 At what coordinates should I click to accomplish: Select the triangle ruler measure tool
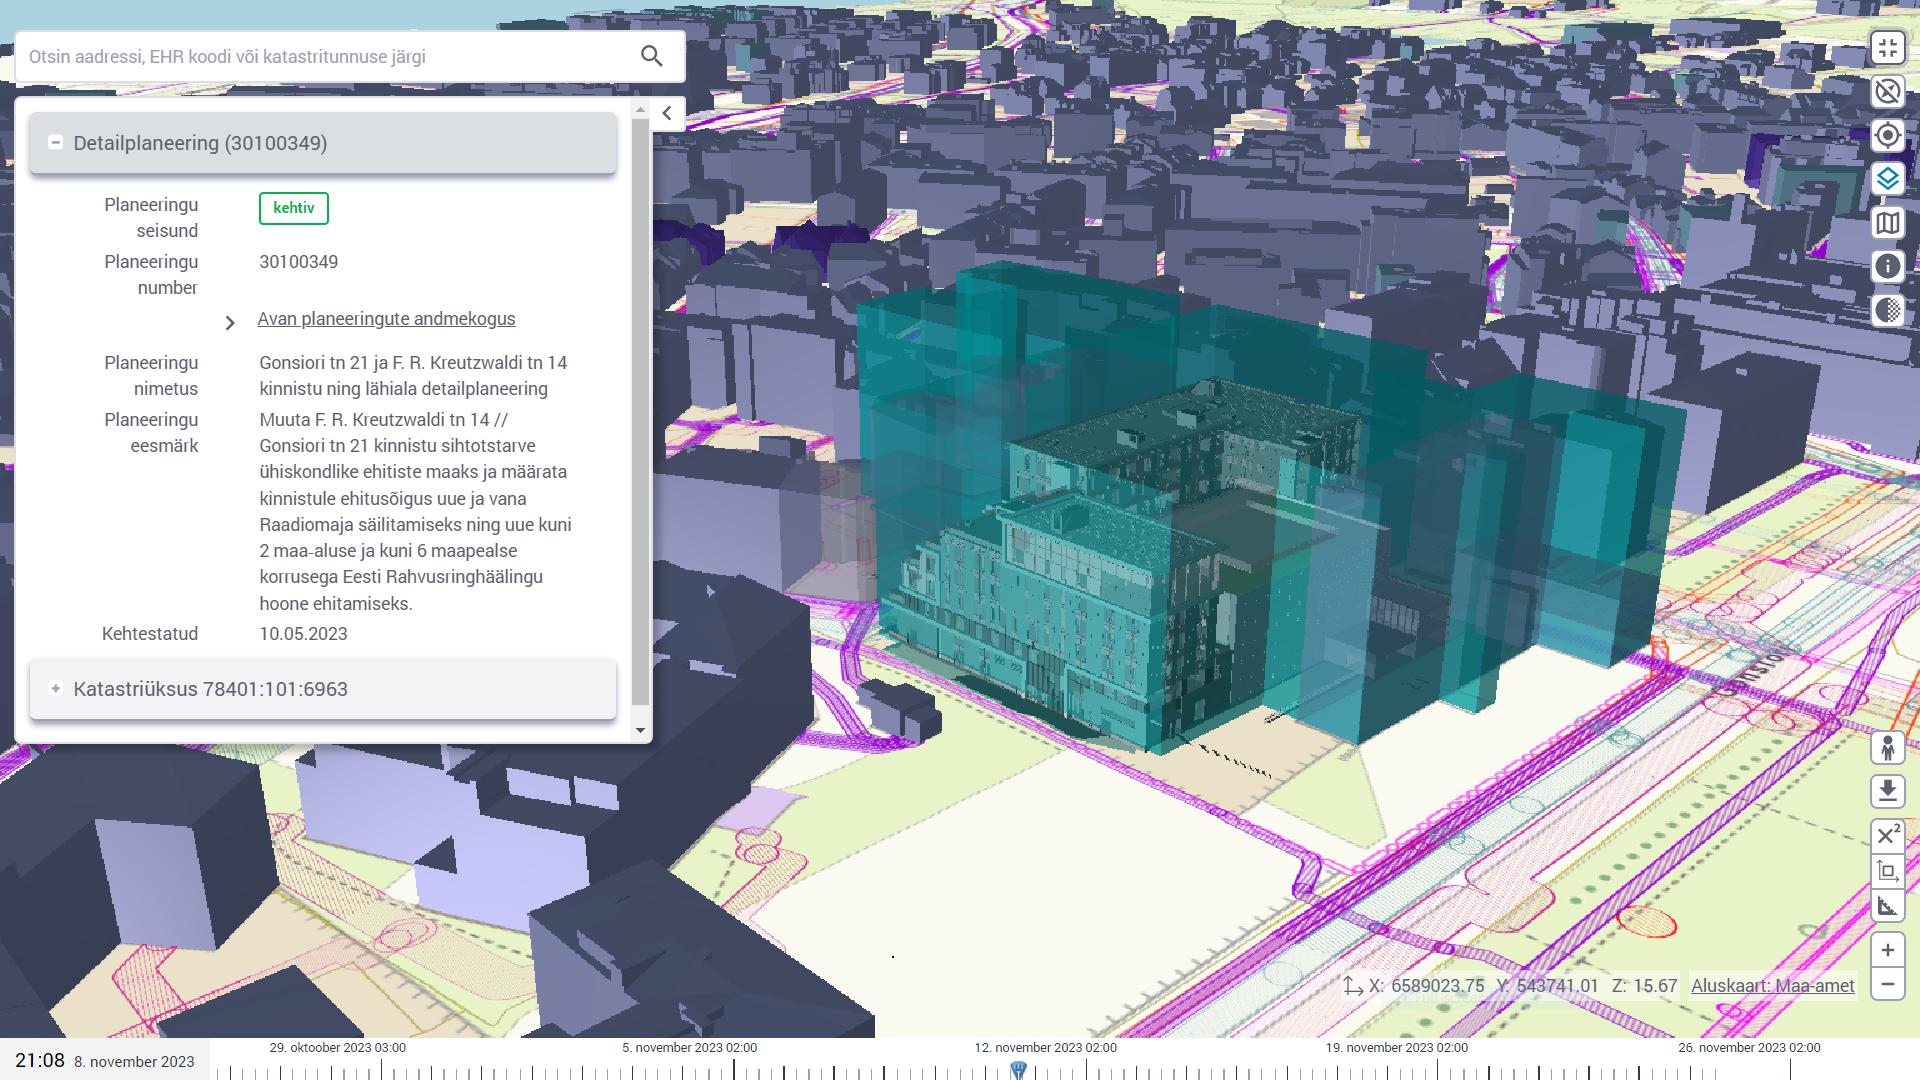click(1887, 907)
